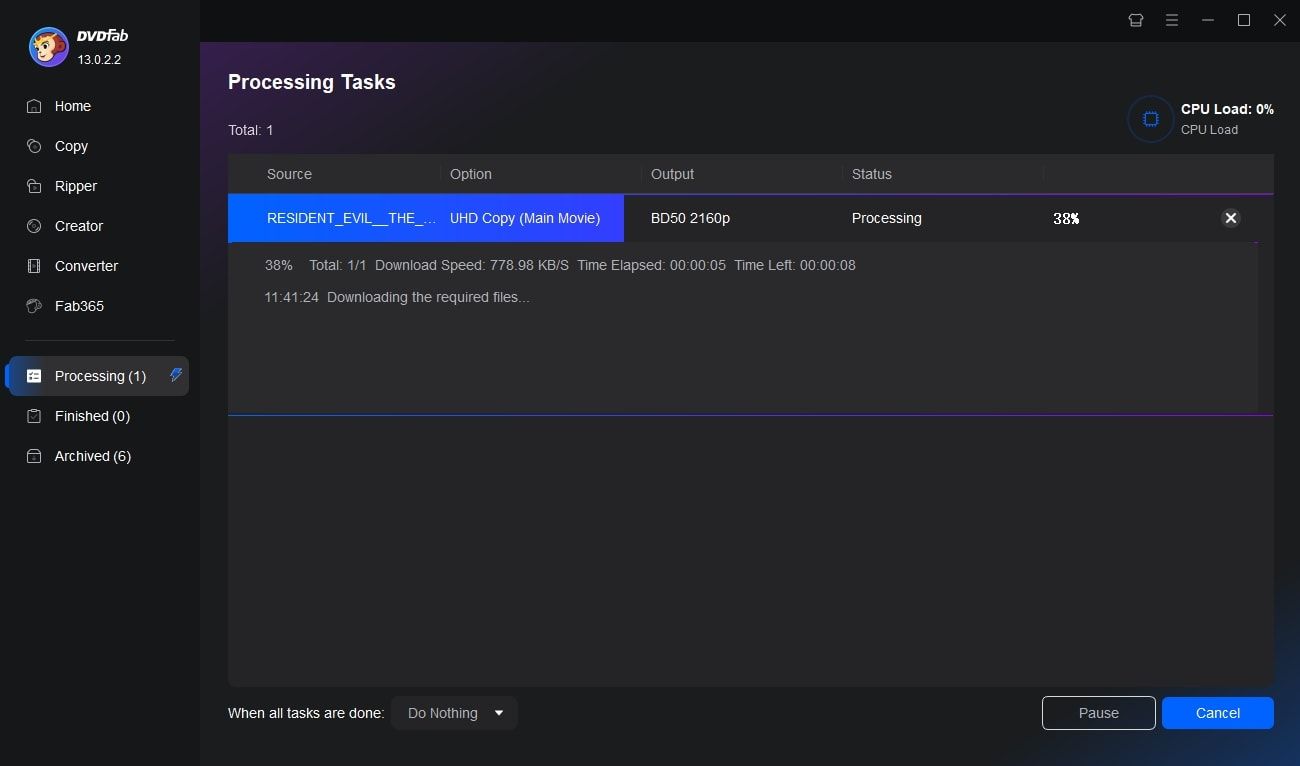
Task: Click the Home house icon
Action: (x=34, y=106)
